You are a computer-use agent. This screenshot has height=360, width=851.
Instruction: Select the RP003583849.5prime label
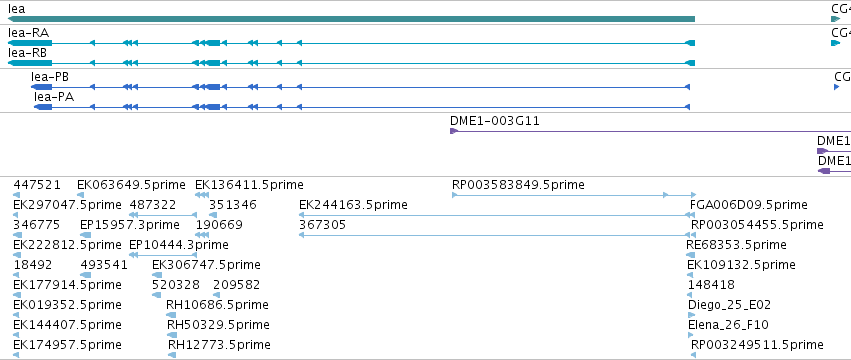click(518, 185)
